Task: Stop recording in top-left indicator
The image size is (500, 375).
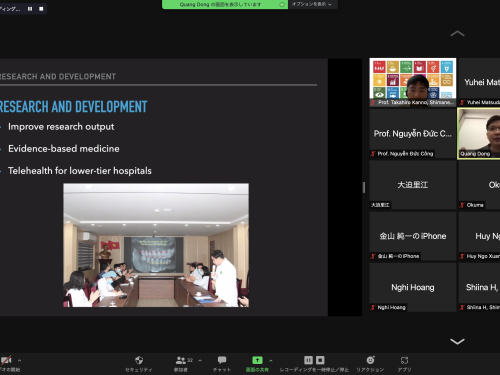Action: tap(41, 9)
